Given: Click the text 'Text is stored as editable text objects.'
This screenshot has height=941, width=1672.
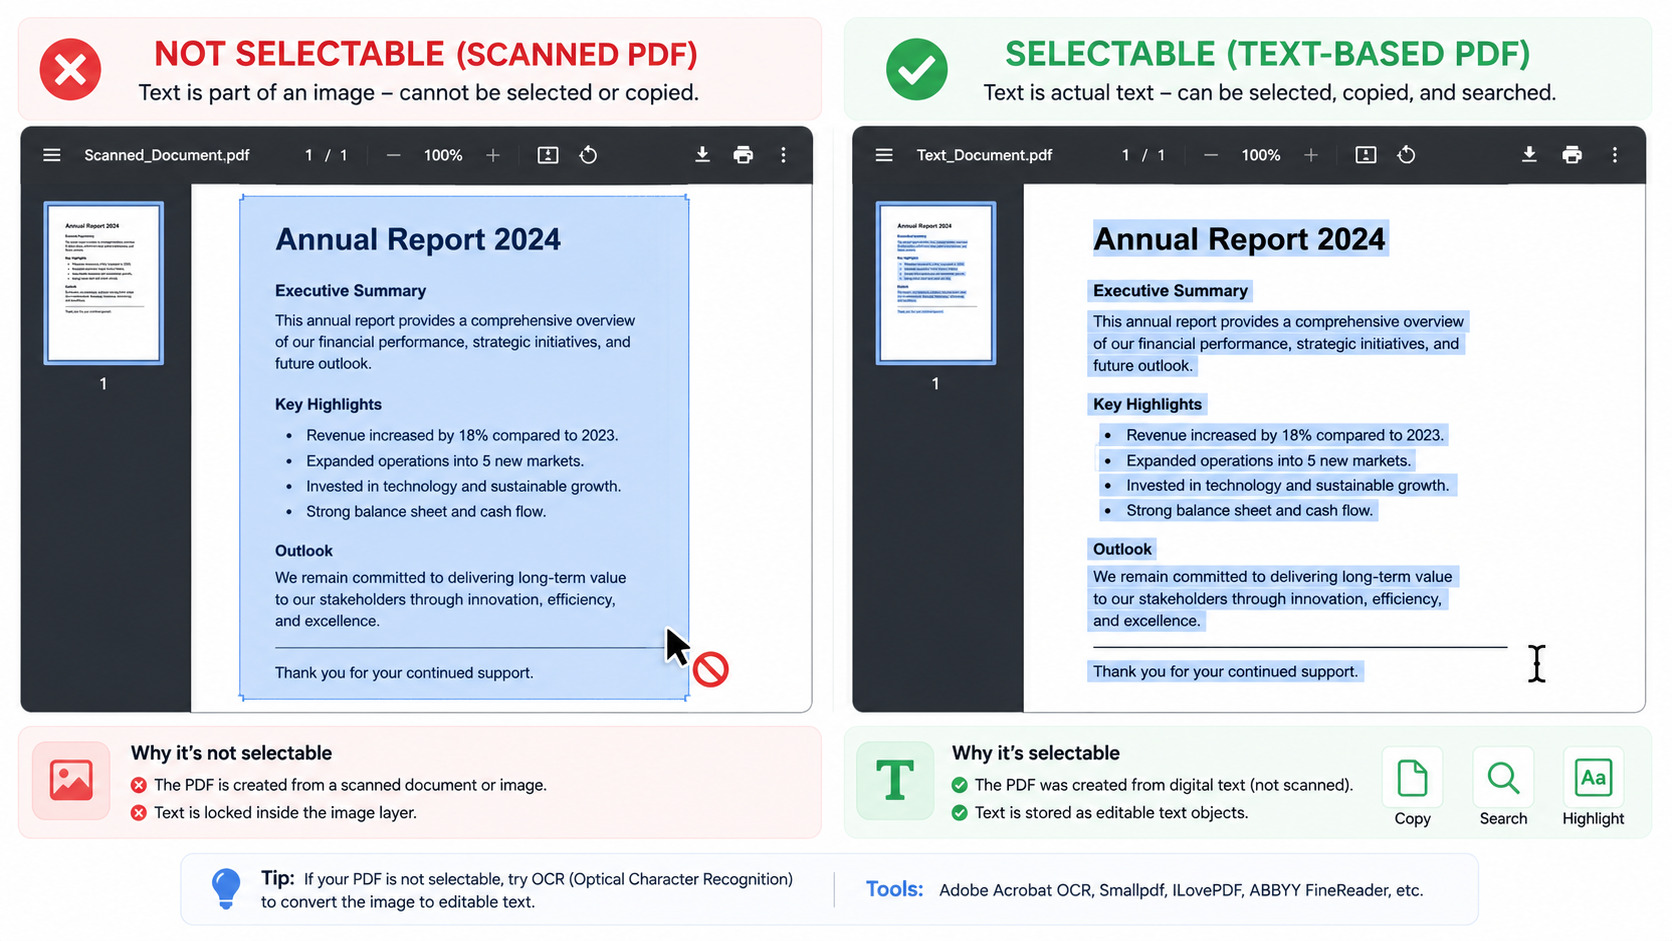Looking at the screenshot, I should point(1111,813).
